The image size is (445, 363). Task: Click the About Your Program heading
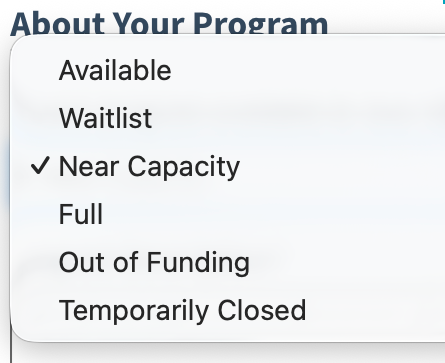(169, 23)
